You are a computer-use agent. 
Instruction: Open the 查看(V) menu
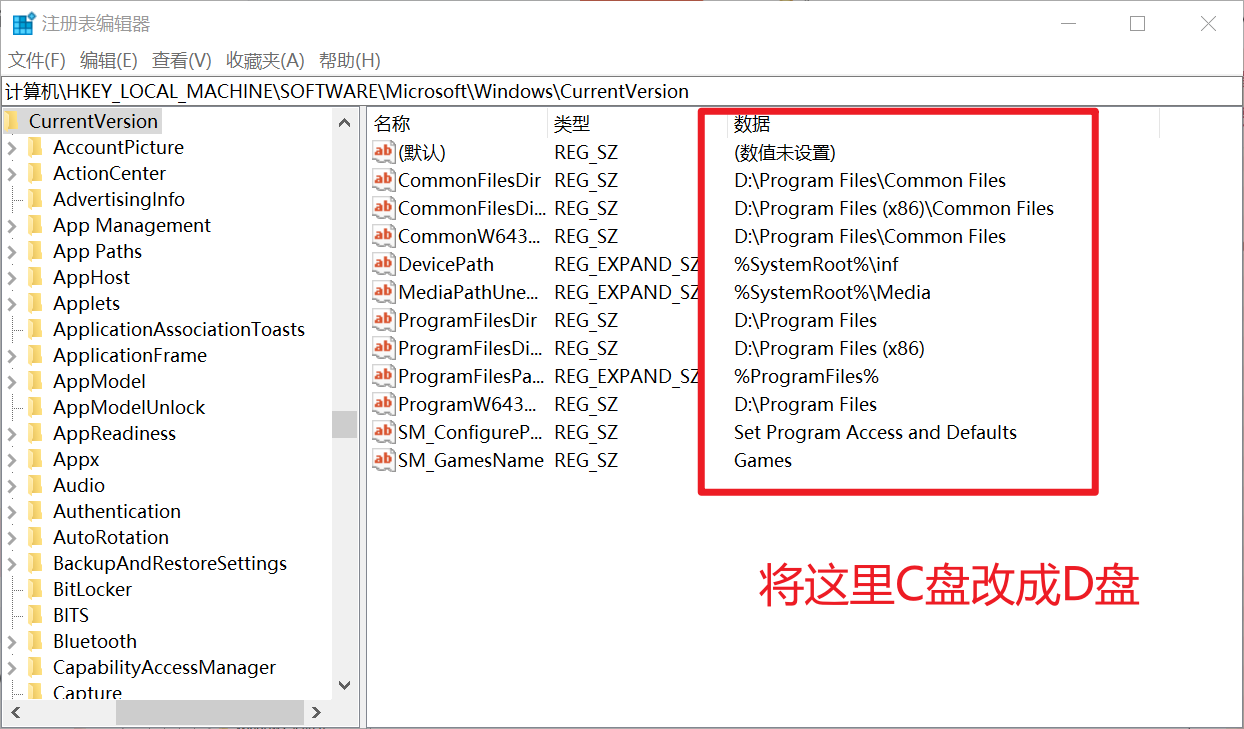(x=182, y=60)
